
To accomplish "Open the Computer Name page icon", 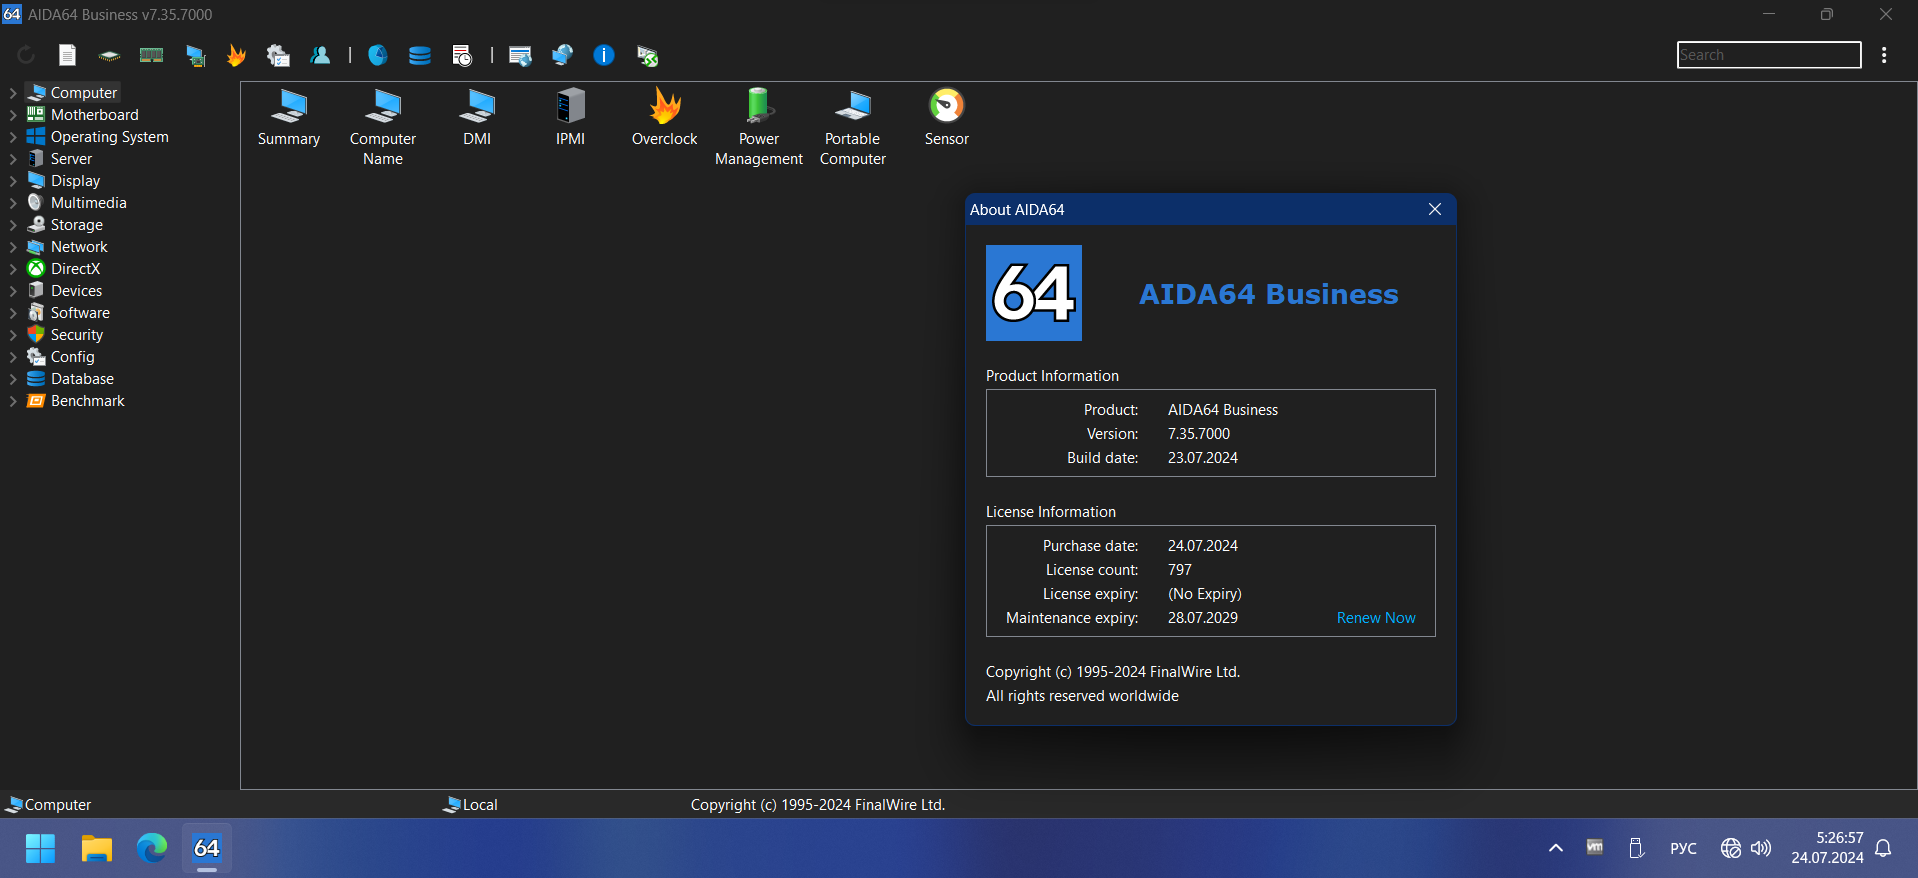I will (383, 128).
